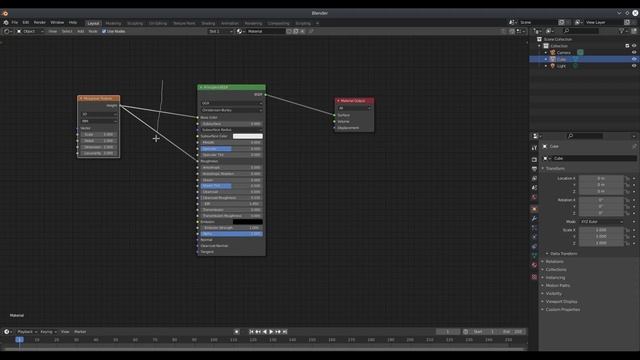This screenshot has width=640, height=360.
Task: Open the Tool properties tab
Action: pyautogui.click(x=534, y=148)
